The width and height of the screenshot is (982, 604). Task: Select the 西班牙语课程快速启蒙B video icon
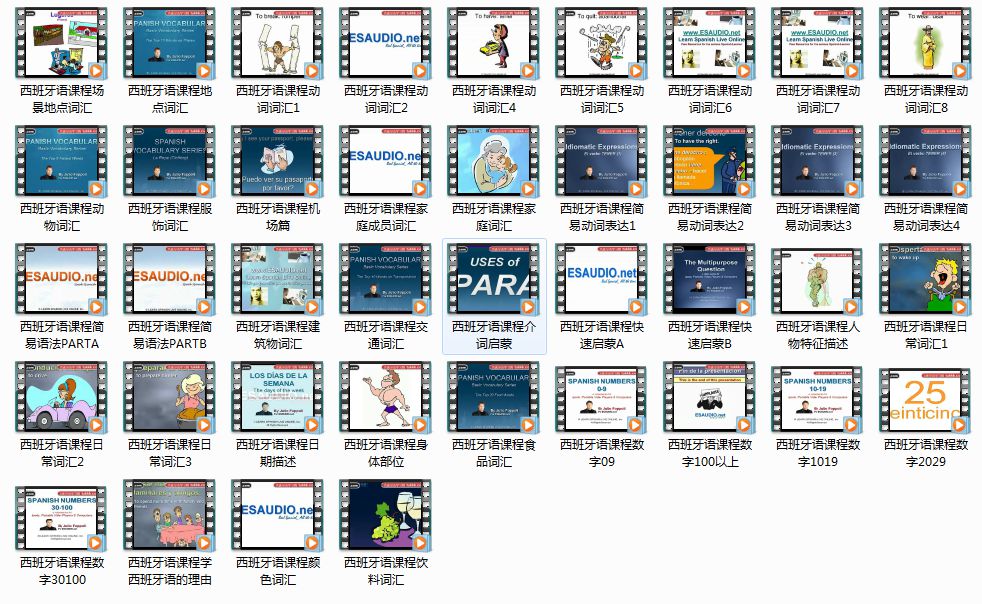(x=710, y=279)
